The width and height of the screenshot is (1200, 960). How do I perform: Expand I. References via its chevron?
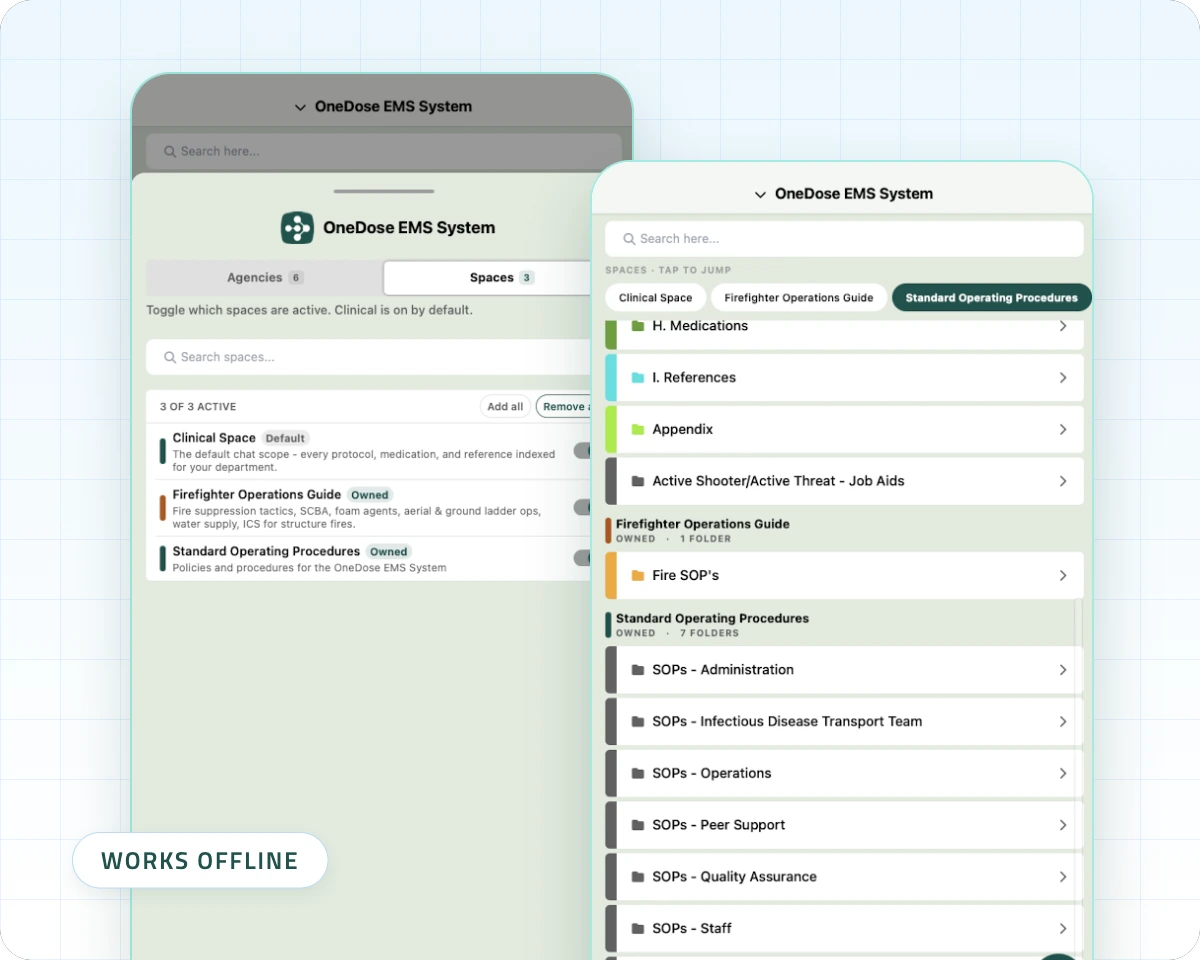click(x=1063, y=378)
